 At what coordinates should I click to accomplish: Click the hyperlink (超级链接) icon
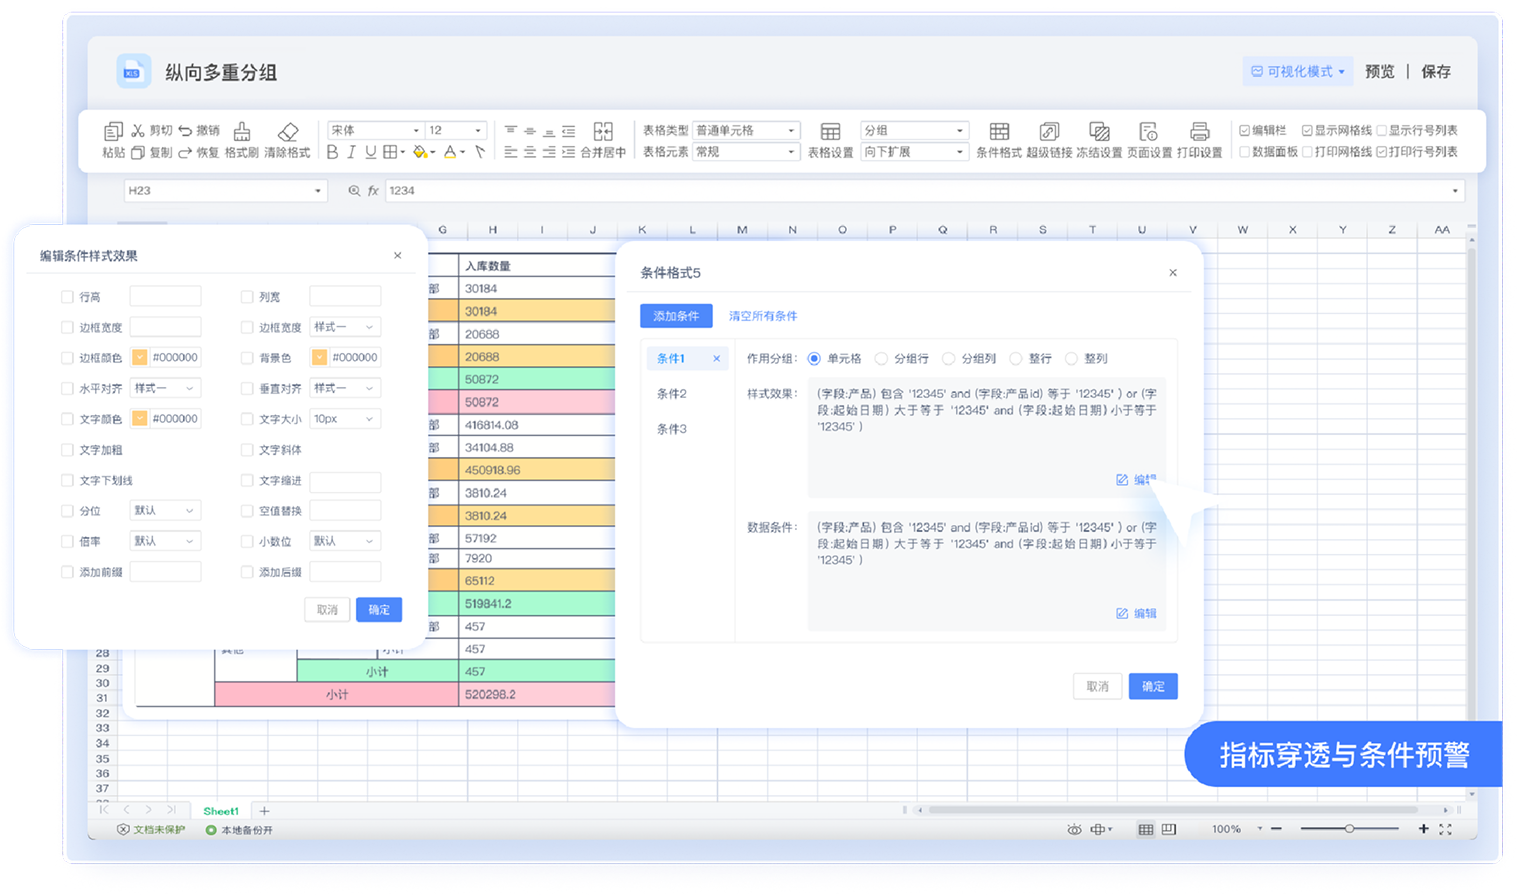[x=1049, y=132]
